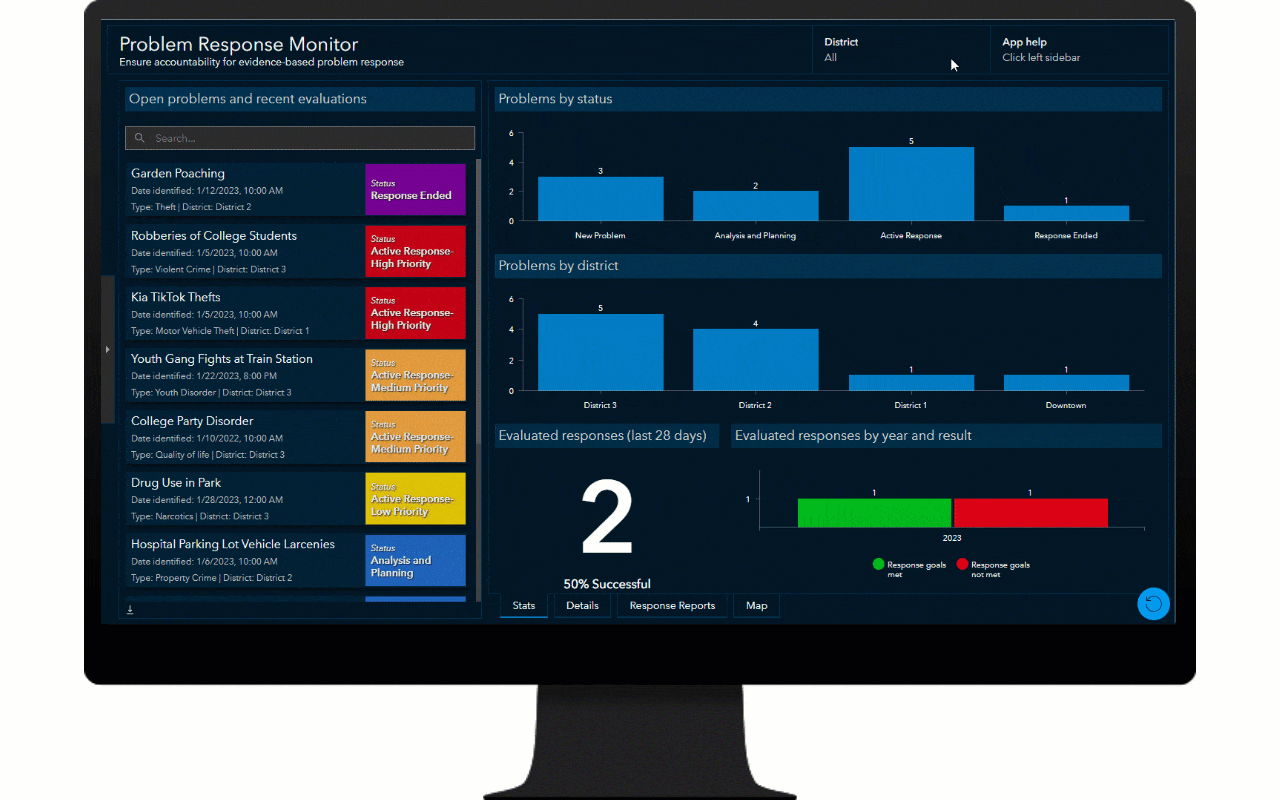Click the green 2023 bar in evaluated responses chart
The image size is (1280, 800).
pos(874,512)
